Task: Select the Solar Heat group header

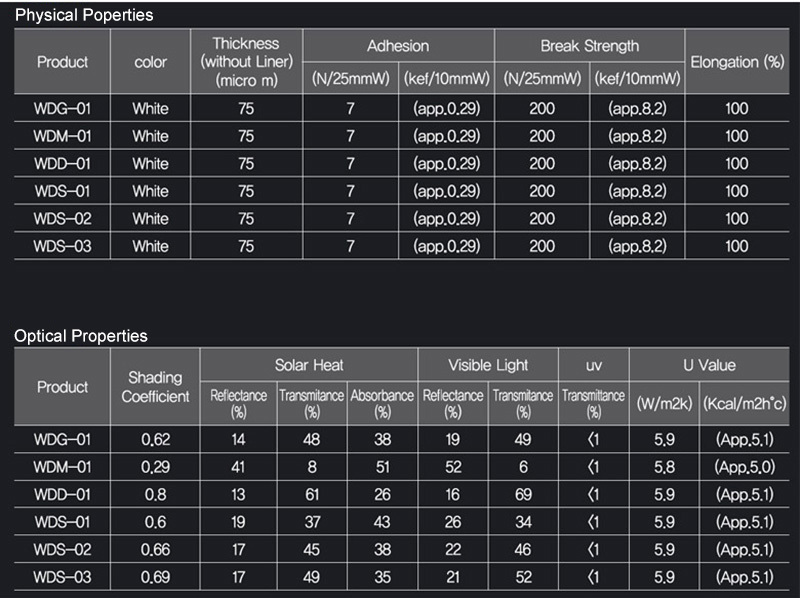Action: click(309, 365)
